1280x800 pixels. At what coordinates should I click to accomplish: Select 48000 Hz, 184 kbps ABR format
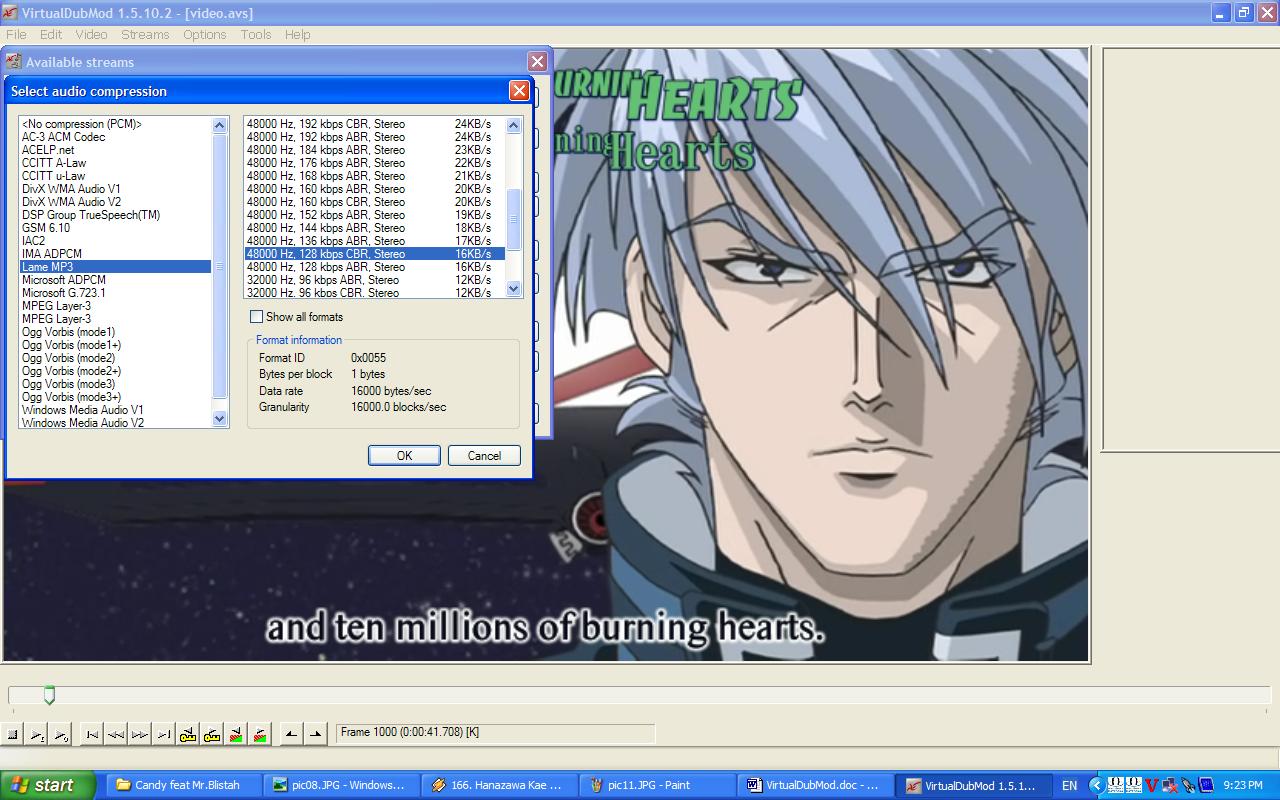[375, 150]
